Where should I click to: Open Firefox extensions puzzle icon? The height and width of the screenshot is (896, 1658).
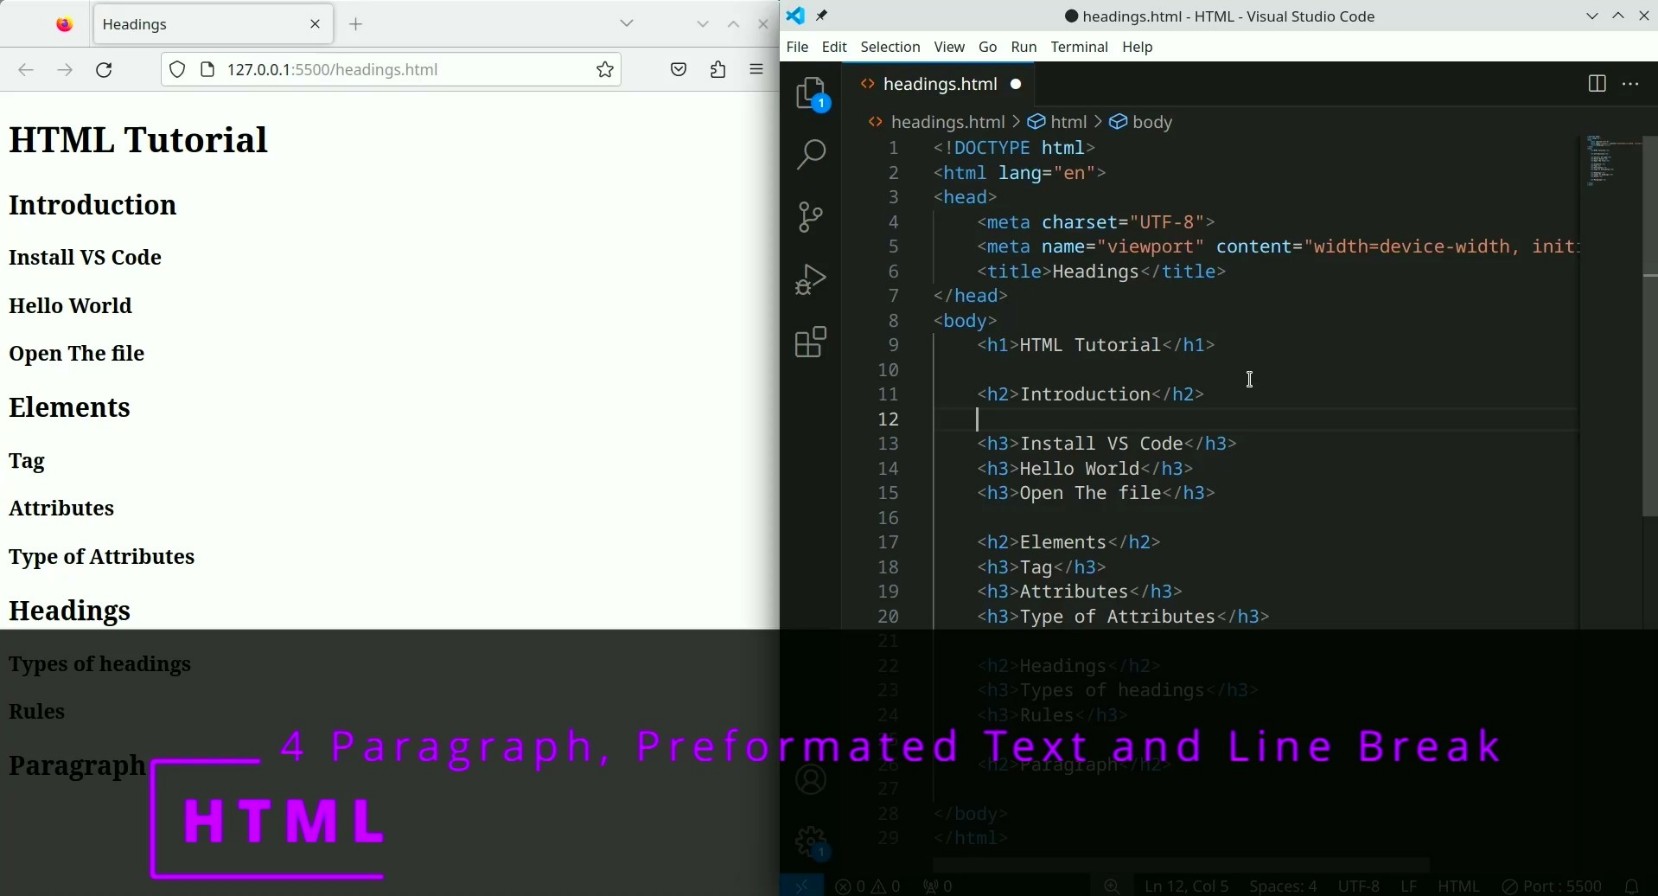point(718,70)
